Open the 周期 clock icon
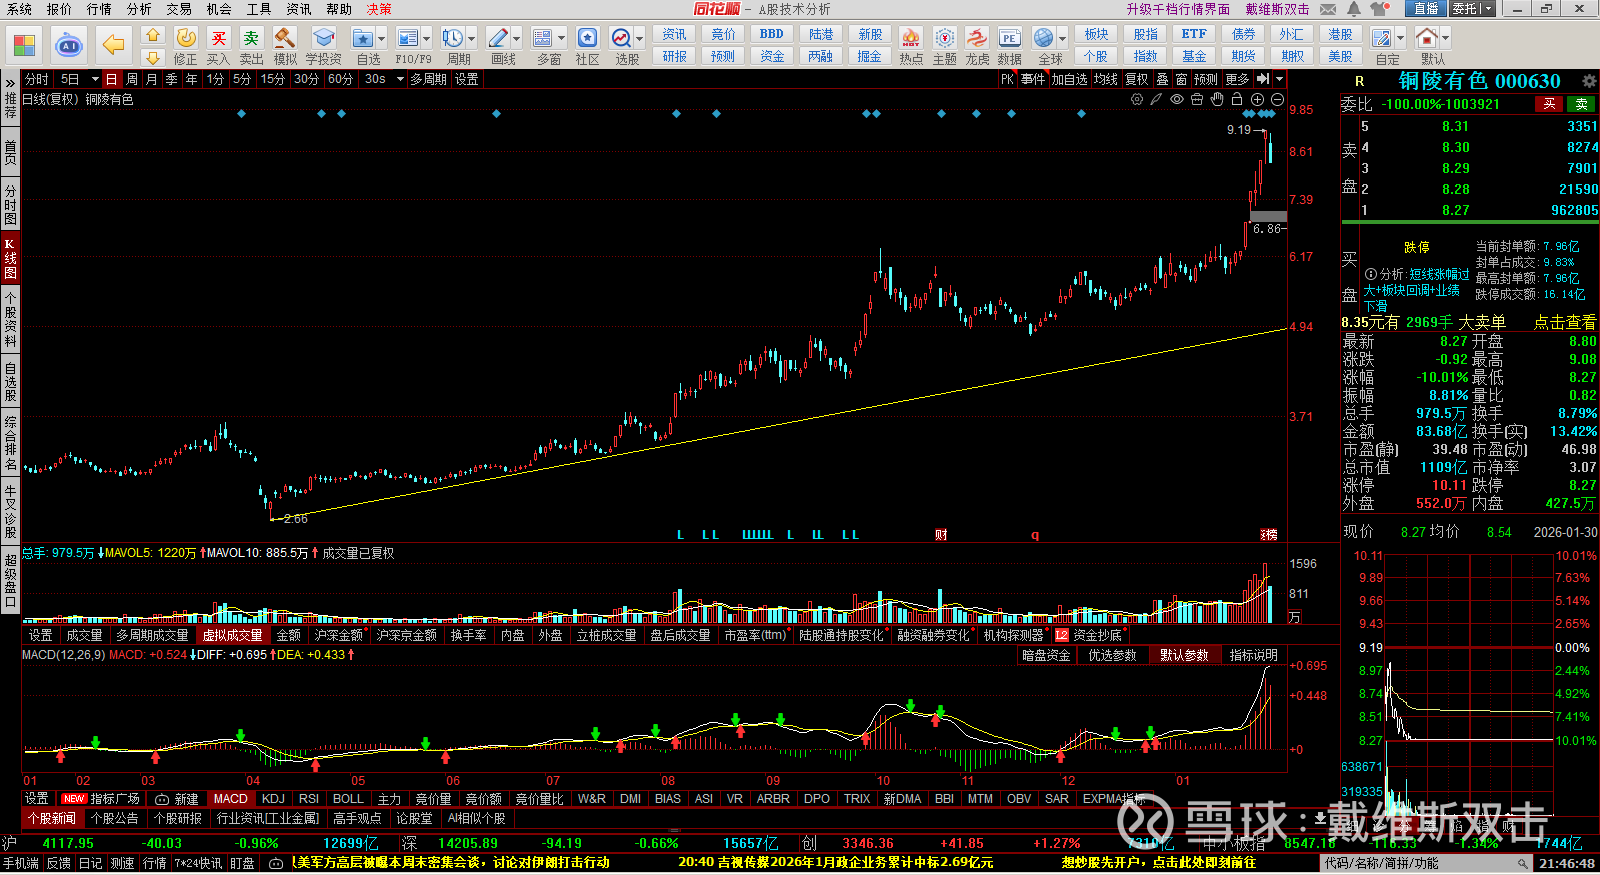Screen dimensions: 1600x875 453,38
